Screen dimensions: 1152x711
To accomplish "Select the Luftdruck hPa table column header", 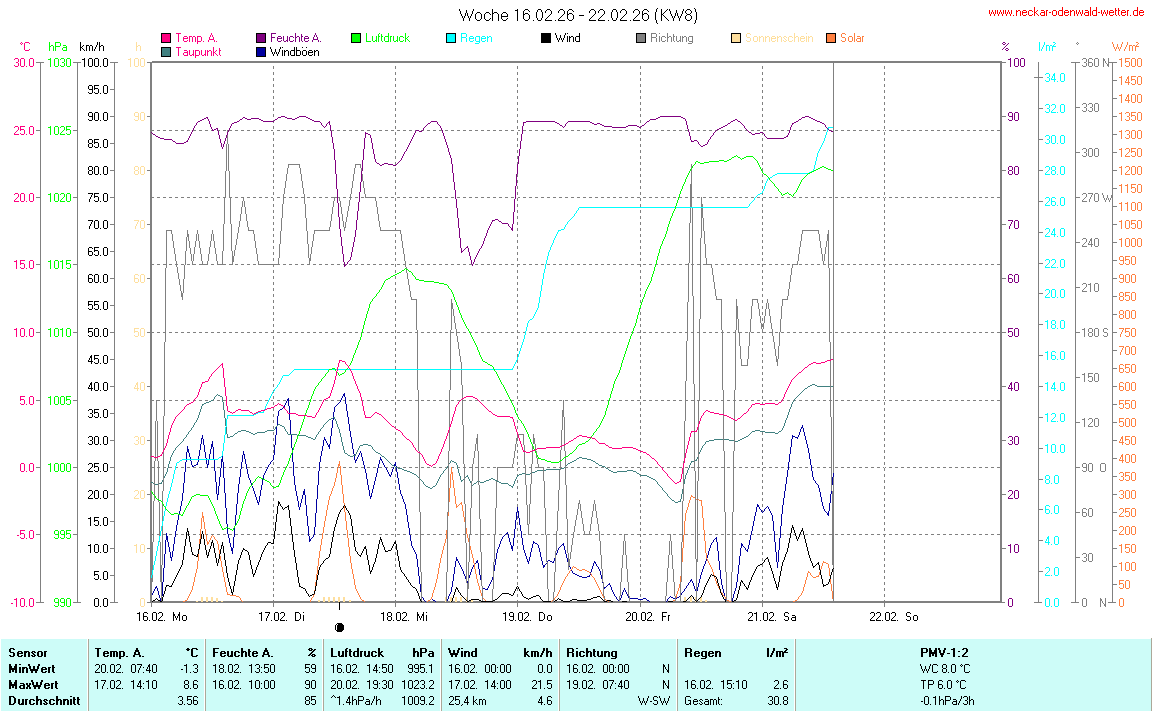I will pos(381,652).
